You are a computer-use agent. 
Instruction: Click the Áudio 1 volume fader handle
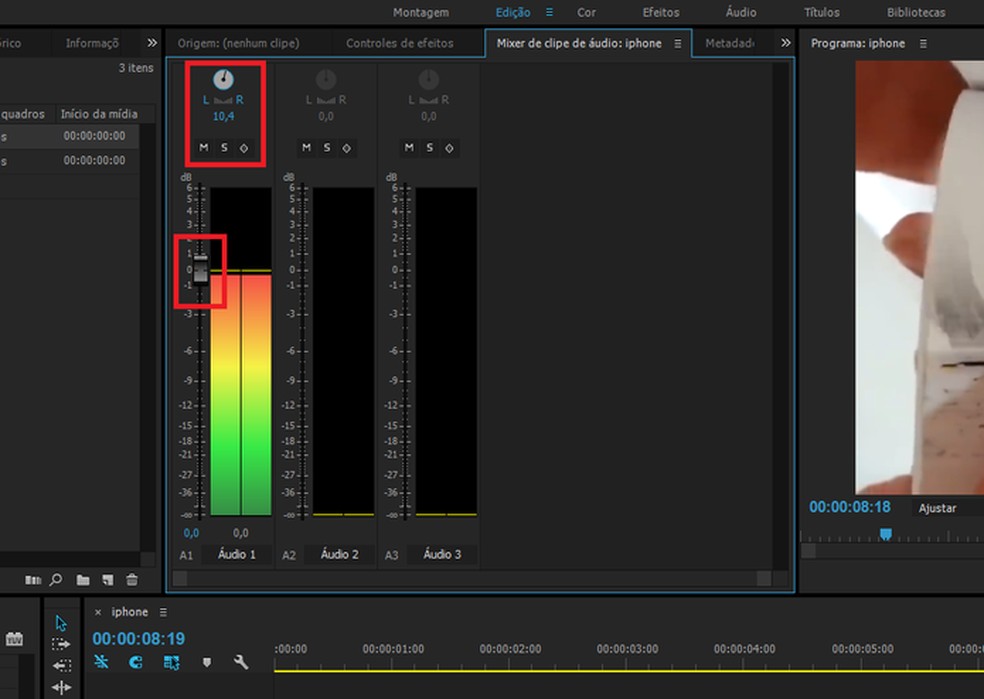point(200,269)
